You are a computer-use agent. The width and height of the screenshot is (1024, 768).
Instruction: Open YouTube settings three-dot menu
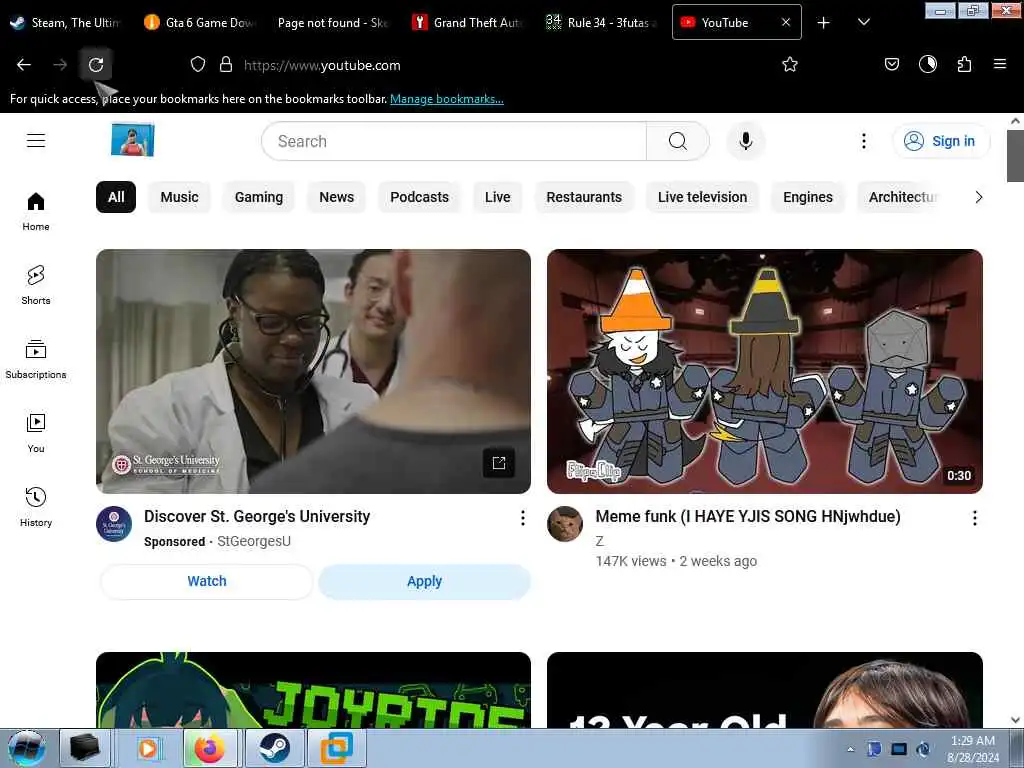click(863, 141)
